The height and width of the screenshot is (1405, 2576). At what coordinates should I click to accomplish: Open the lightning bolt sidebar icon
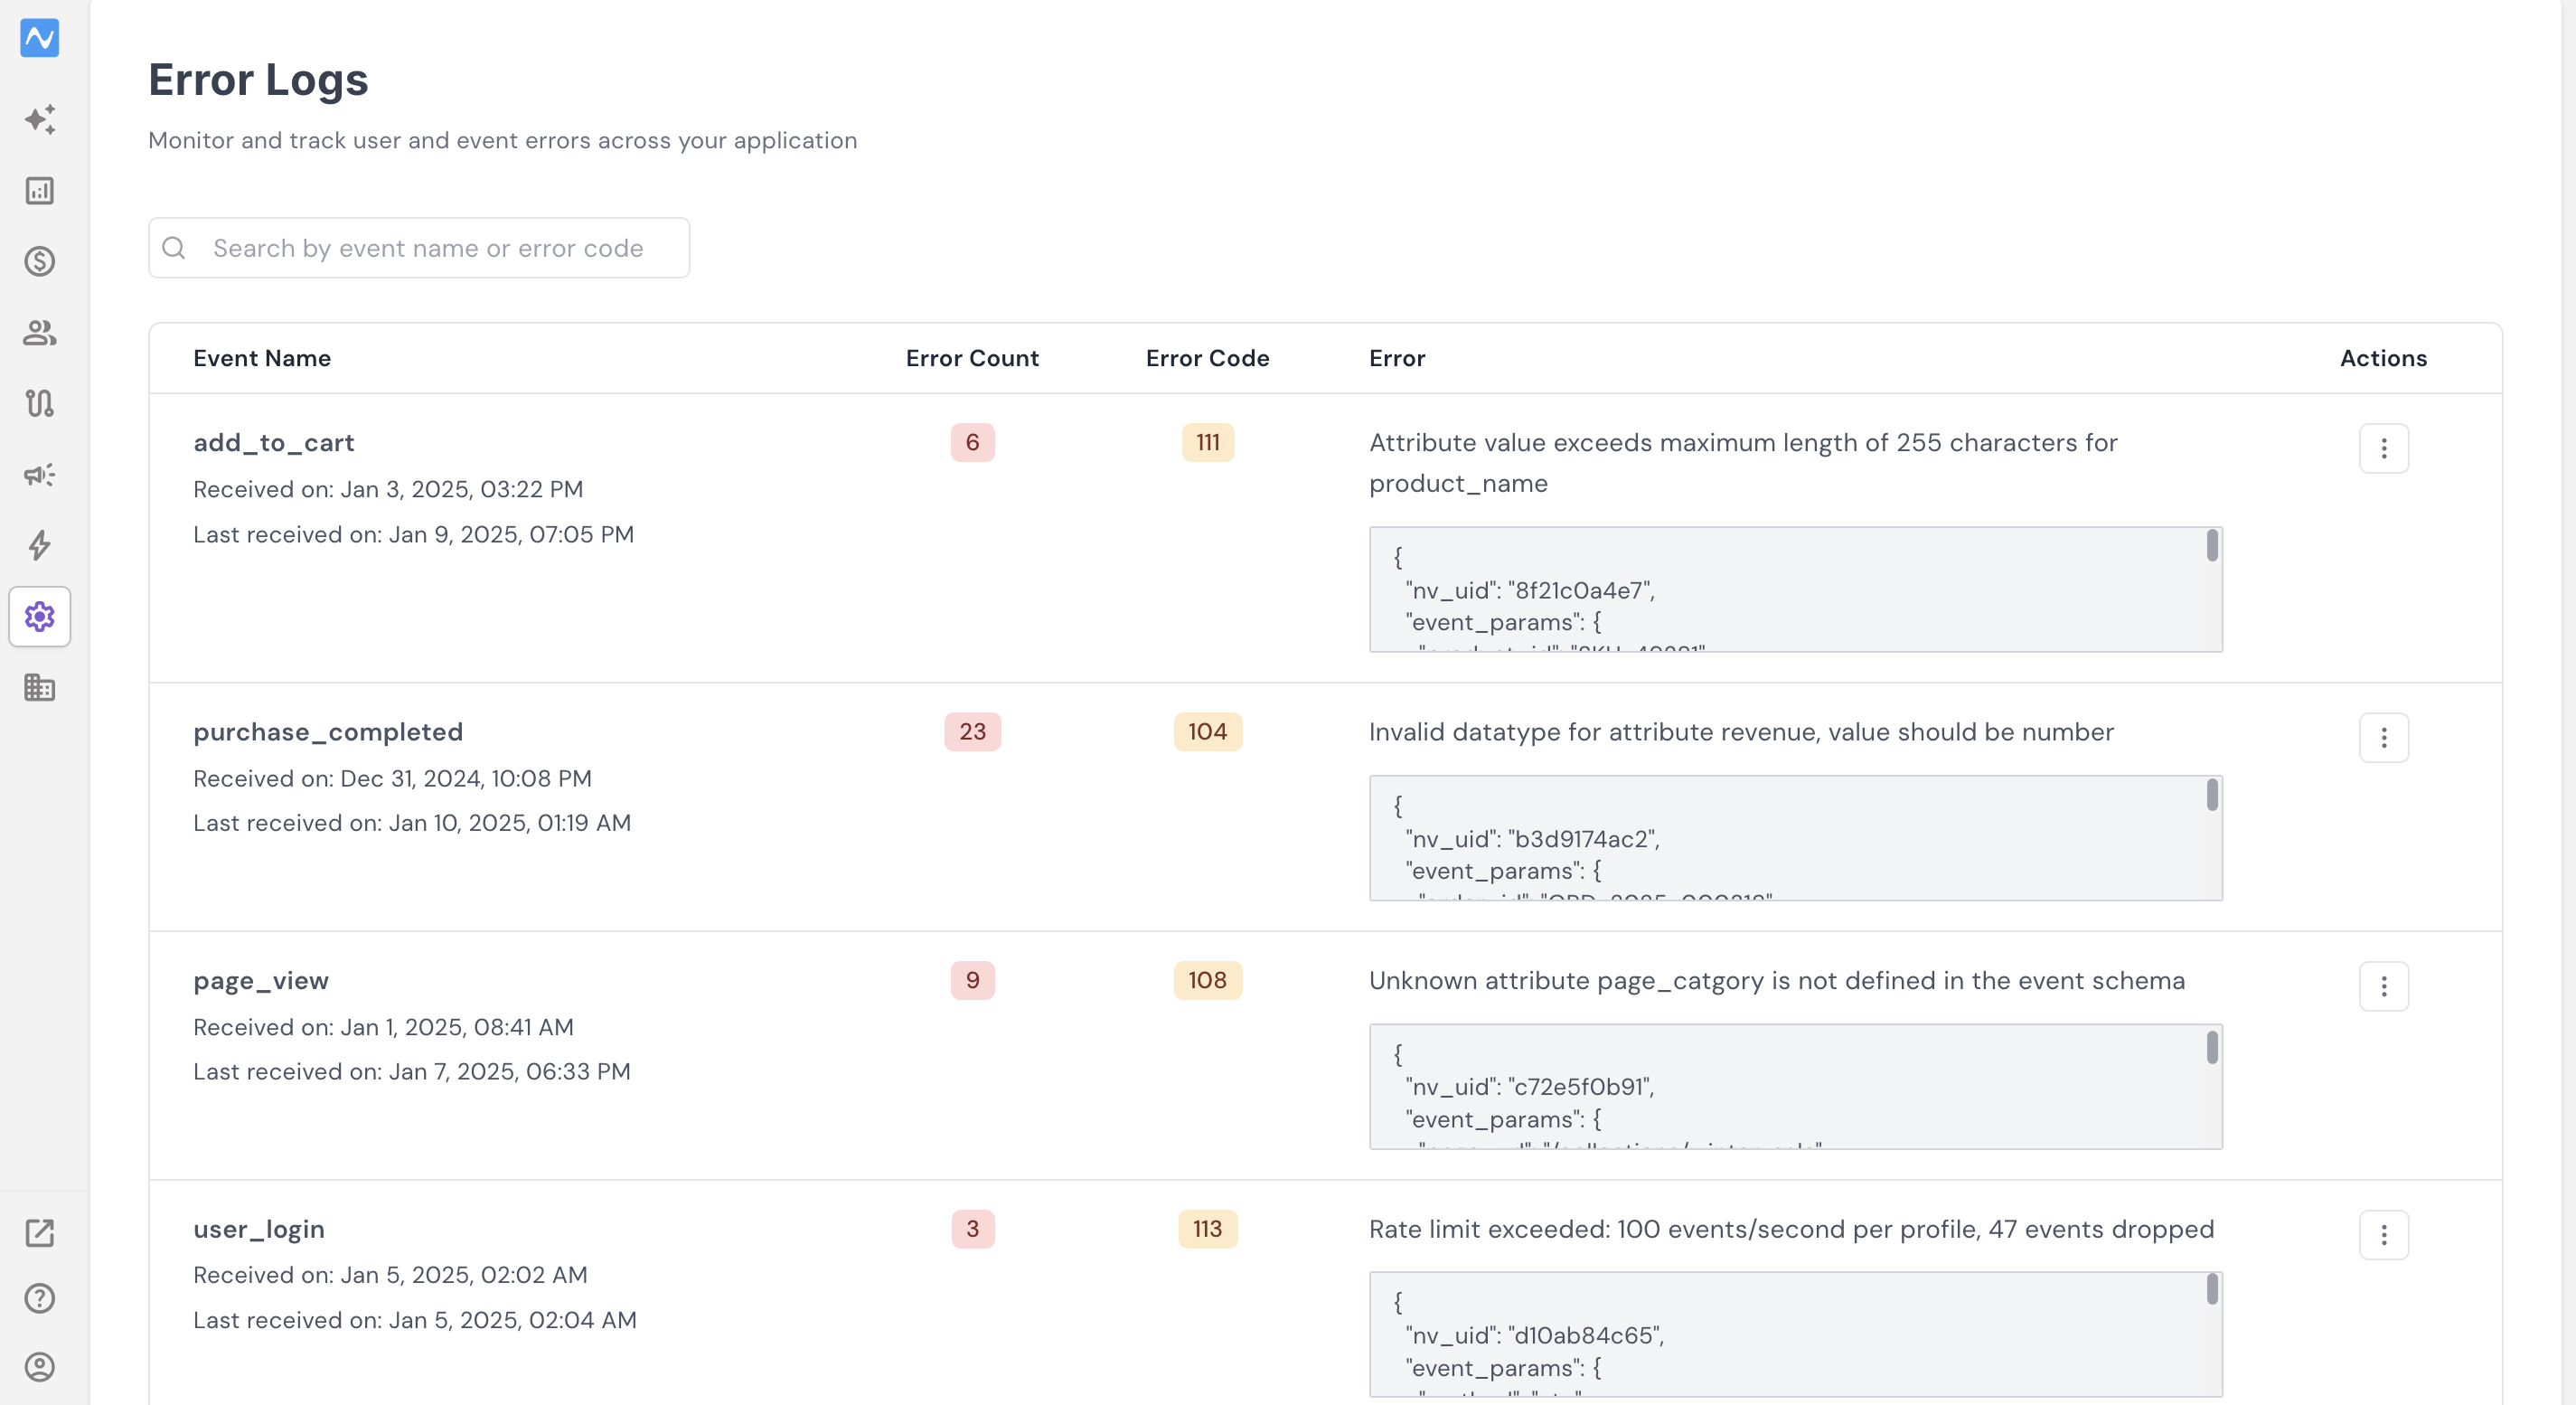[x=40, y=545]
